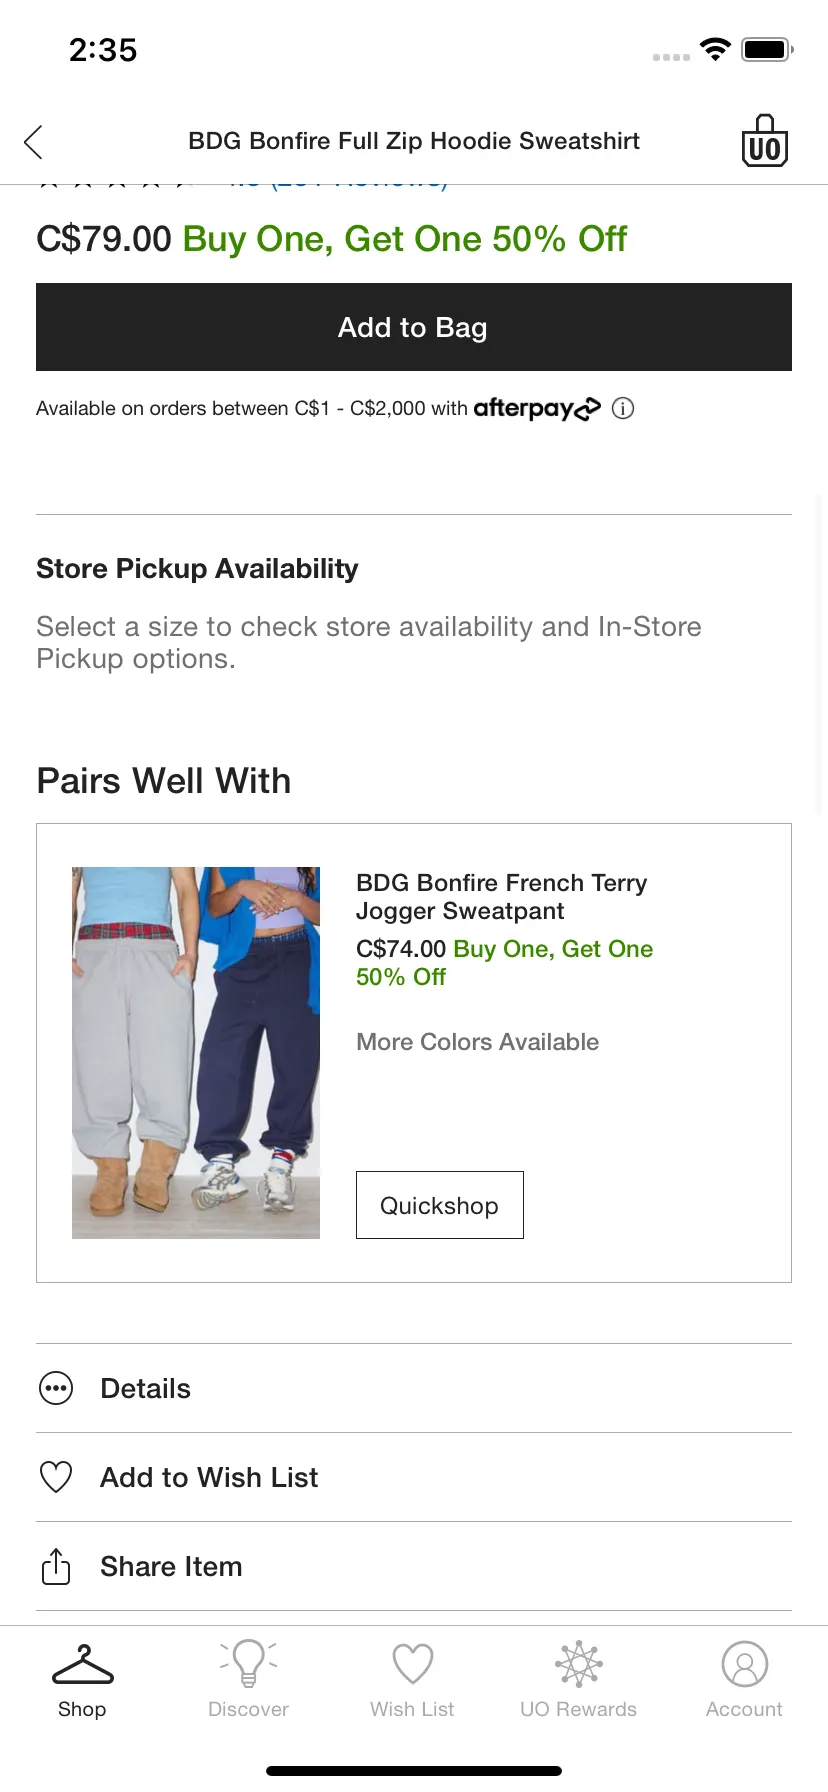Open the Discover tab lightbulb icon
The image size is (828, 1792).
coord(248,1663)
